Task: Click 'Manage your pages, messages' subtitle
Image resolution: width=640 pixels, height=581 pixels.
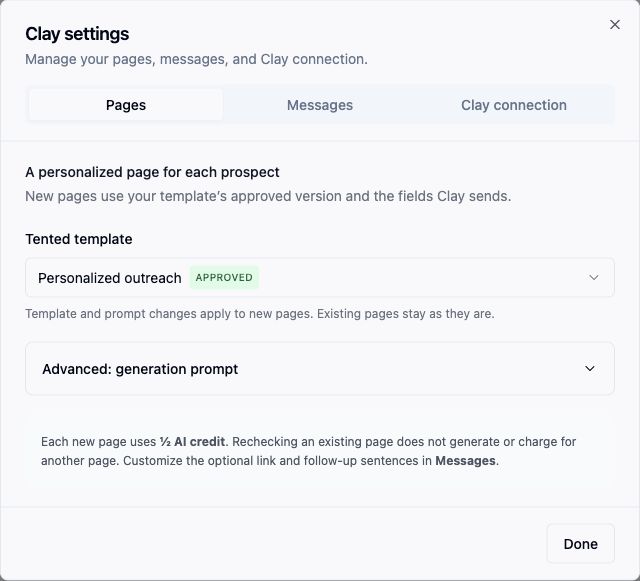Action: coord(196,59)
